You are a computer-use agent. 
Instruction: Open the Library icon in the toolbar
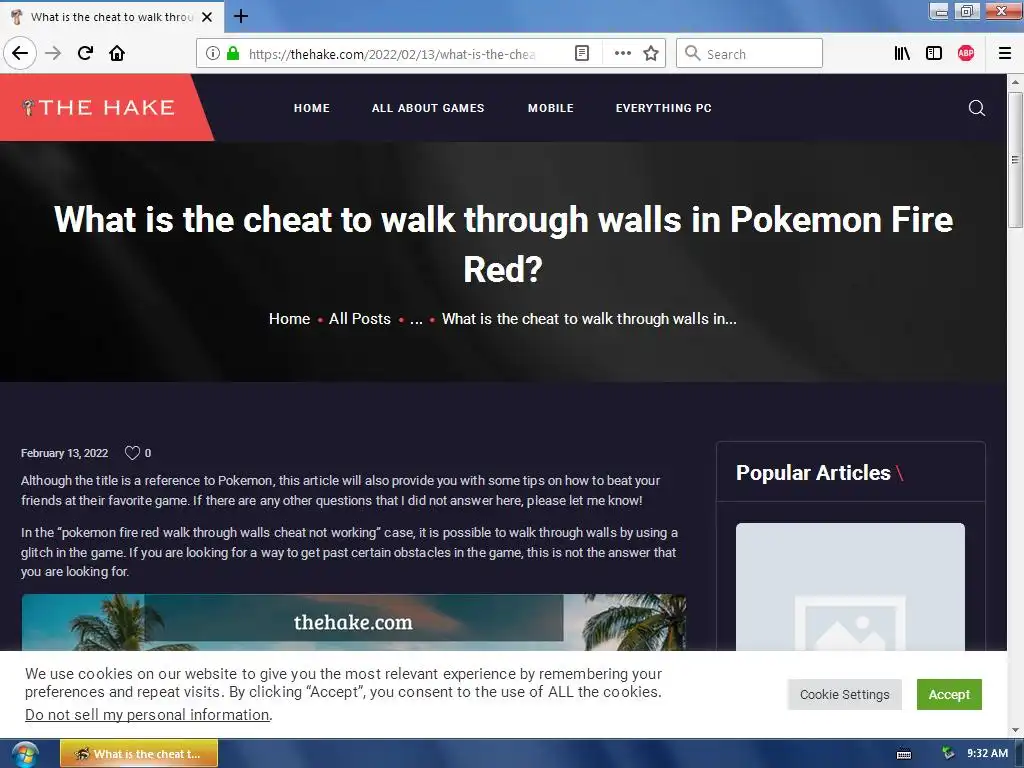tap(902, 53)
